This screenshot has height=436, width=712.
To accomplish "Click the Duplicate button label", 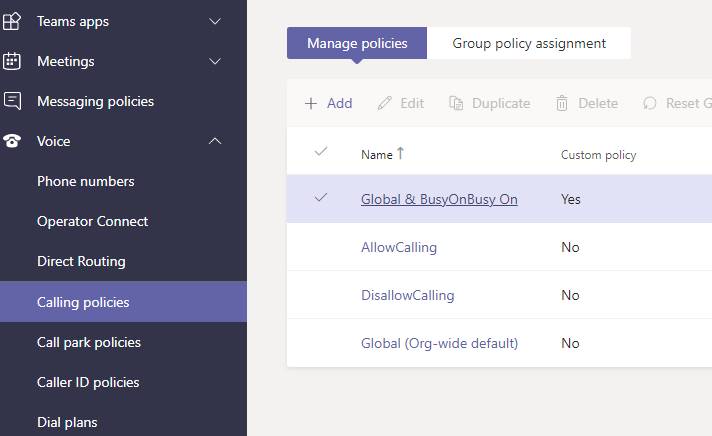I will (x=501, y=104).
